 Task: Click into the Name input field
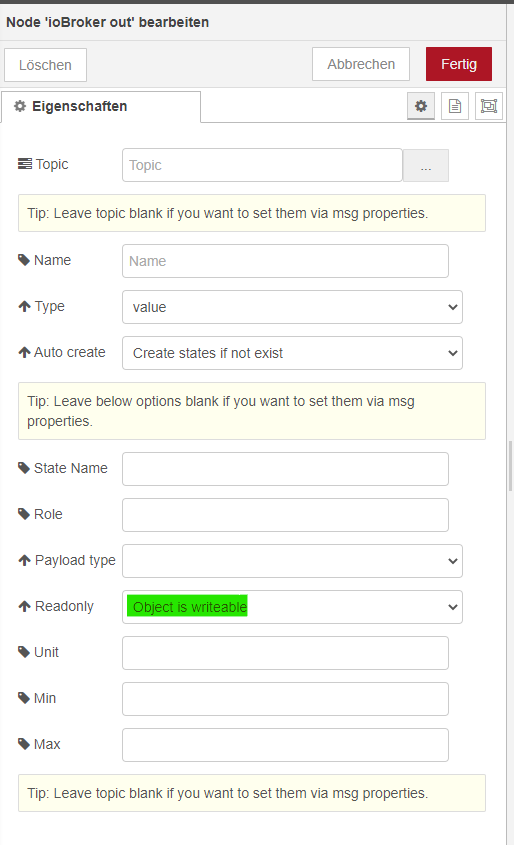click(285, 261)
